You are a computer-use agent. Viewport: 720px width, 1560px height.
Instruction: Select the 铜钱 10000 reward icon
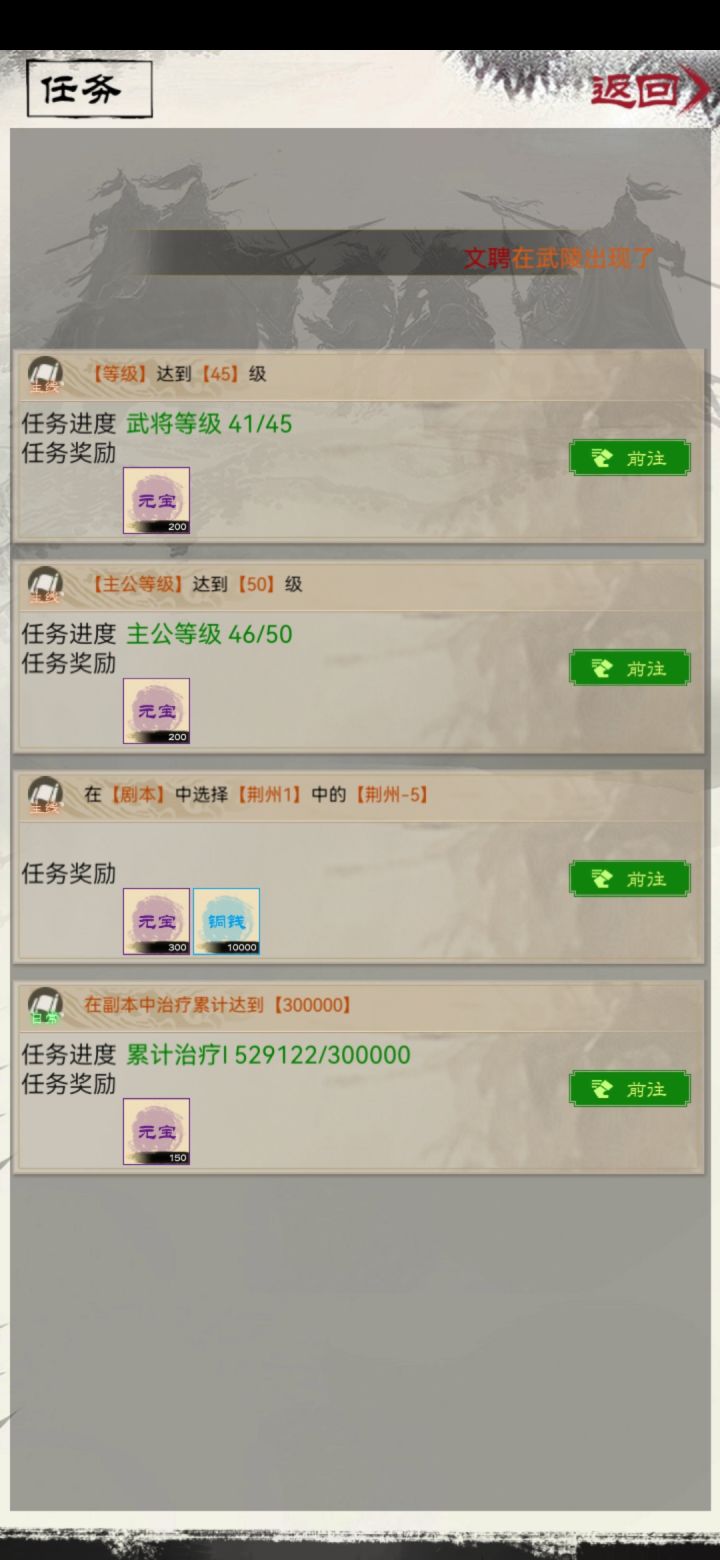coord(226,921)
